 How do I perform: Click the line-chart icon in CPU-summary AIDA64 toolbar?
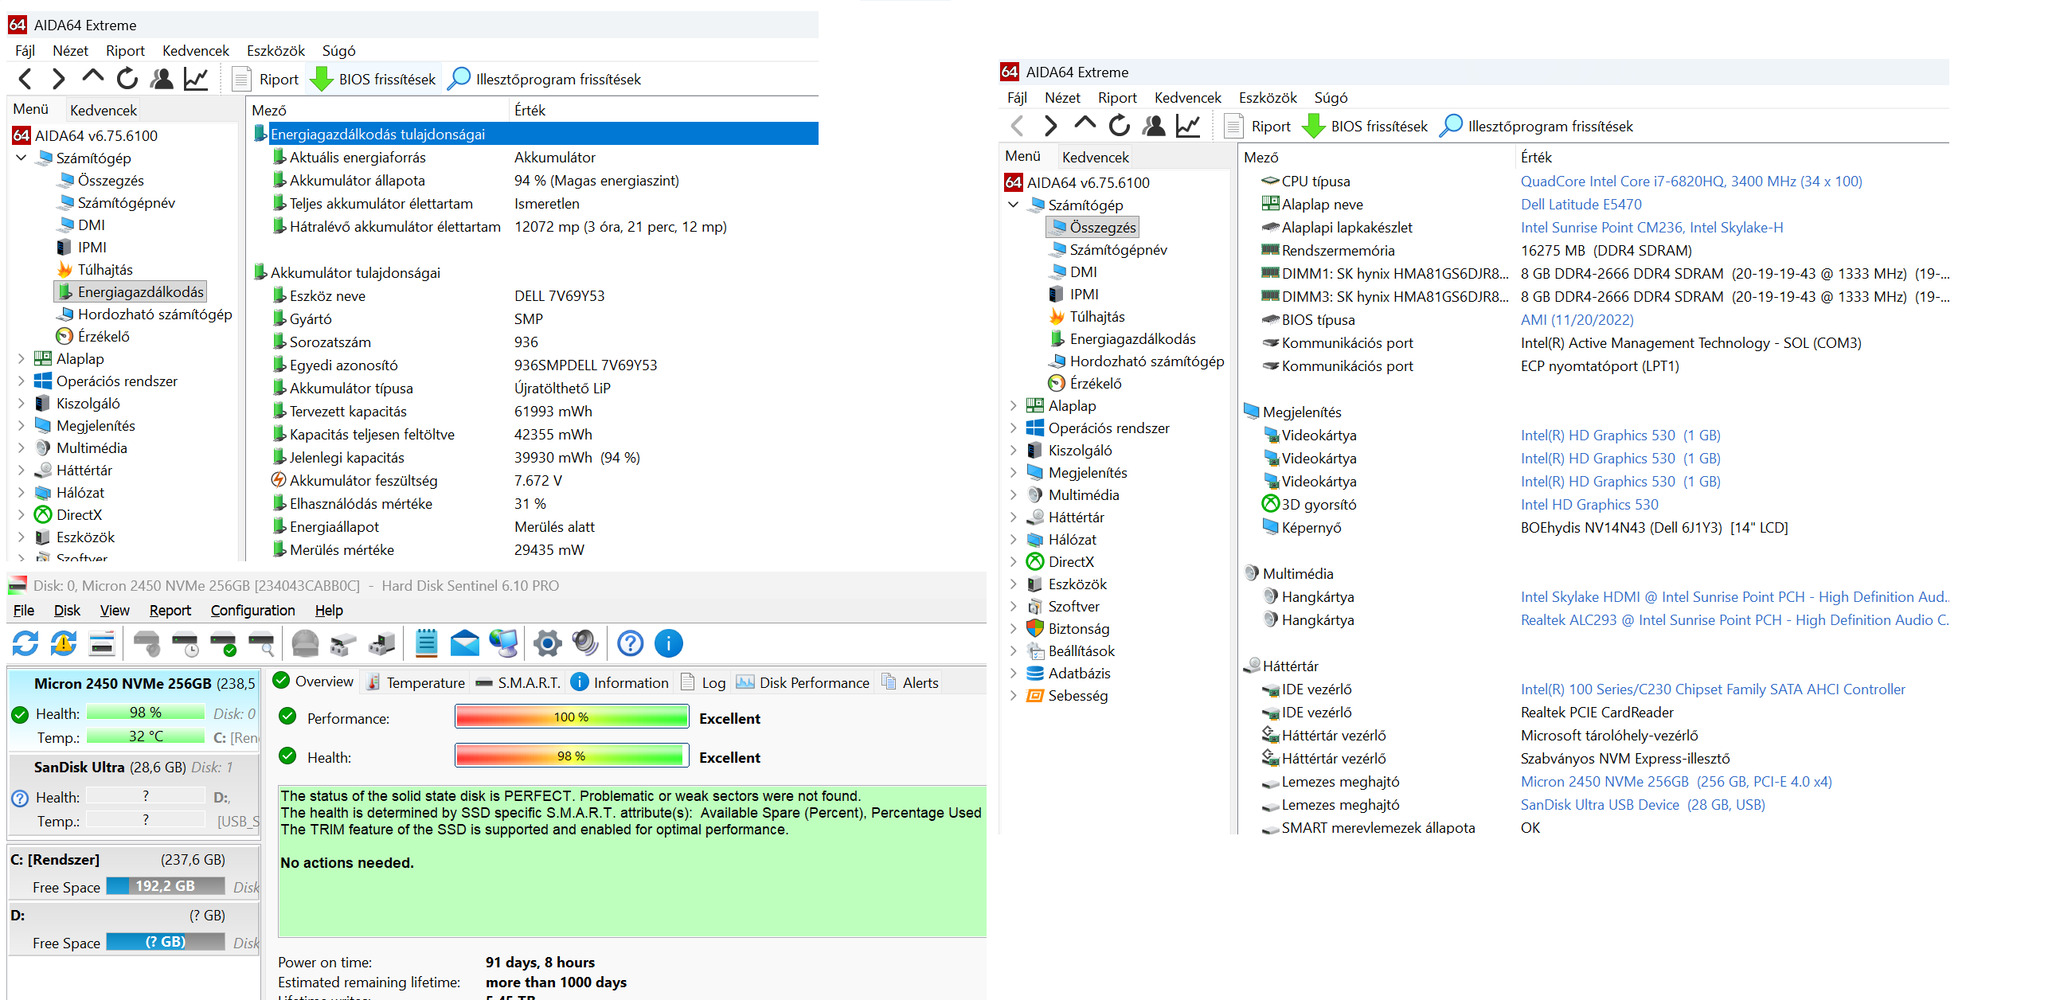point(1188,126)
